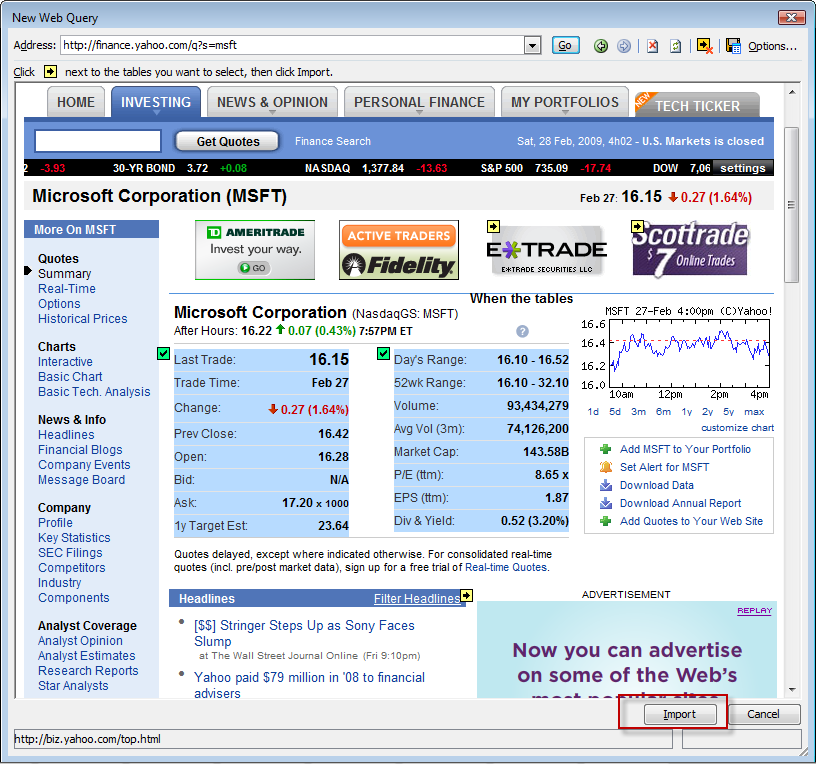Click the Finance Search link
The width and height of the screenshot is (816, 764).
(x=333, y=142)
